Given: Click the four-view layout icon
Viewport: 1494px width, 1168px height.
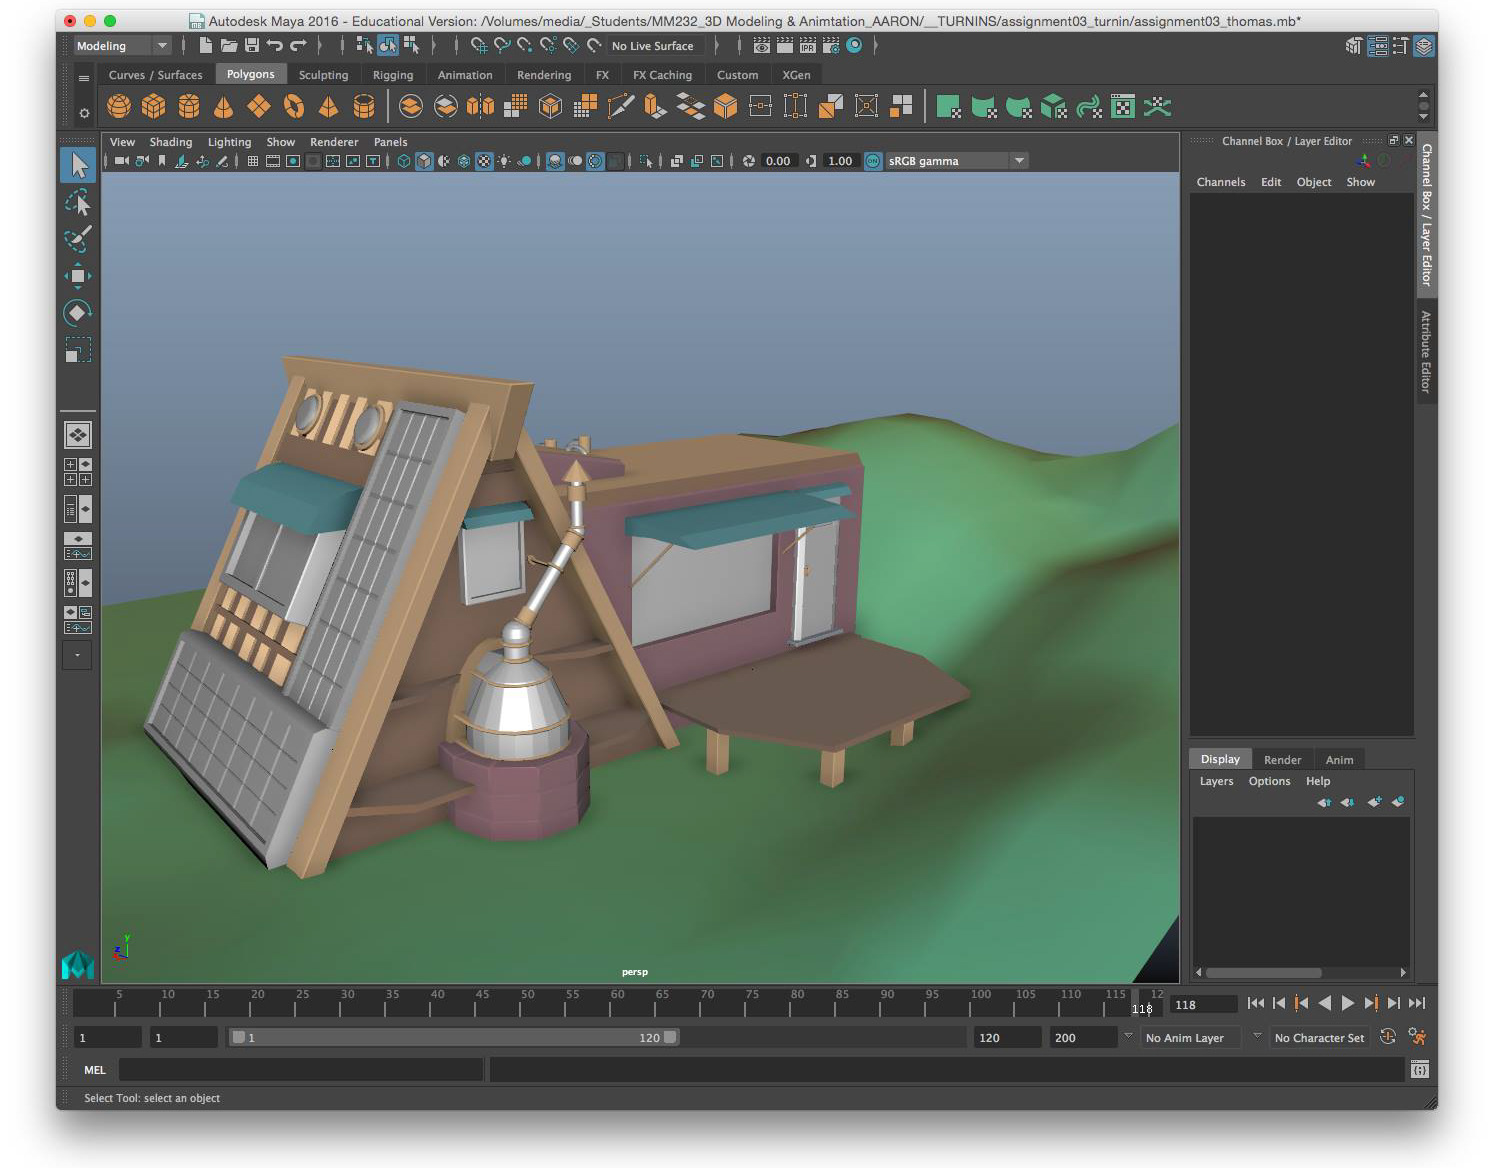Looking at the screenshot, I should coord(78,472).
